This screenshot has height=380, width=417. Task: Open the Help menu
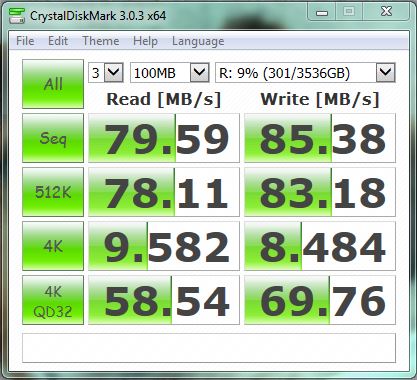(x=145, y=41)
